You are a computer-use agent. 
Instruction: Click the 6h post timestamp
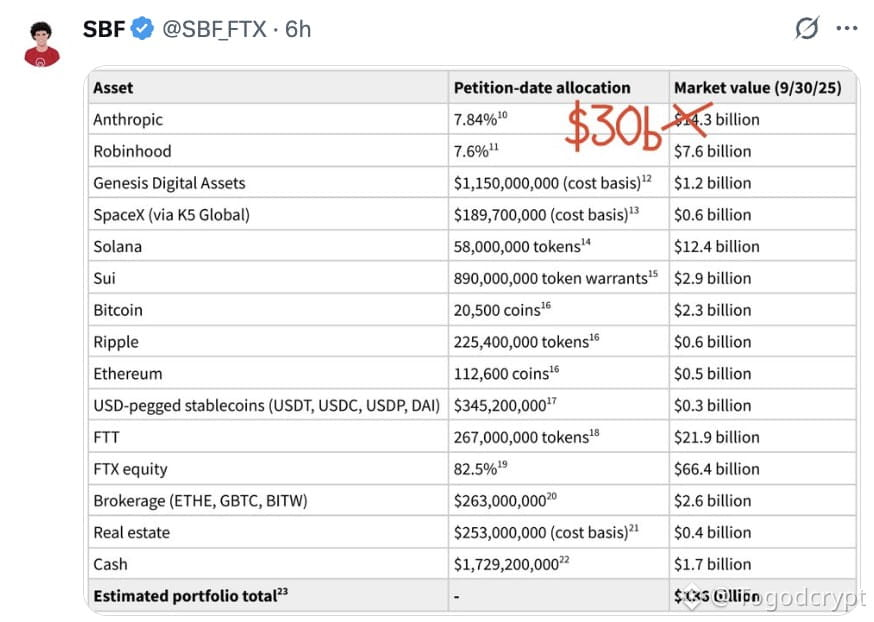[x=298, y=29]
